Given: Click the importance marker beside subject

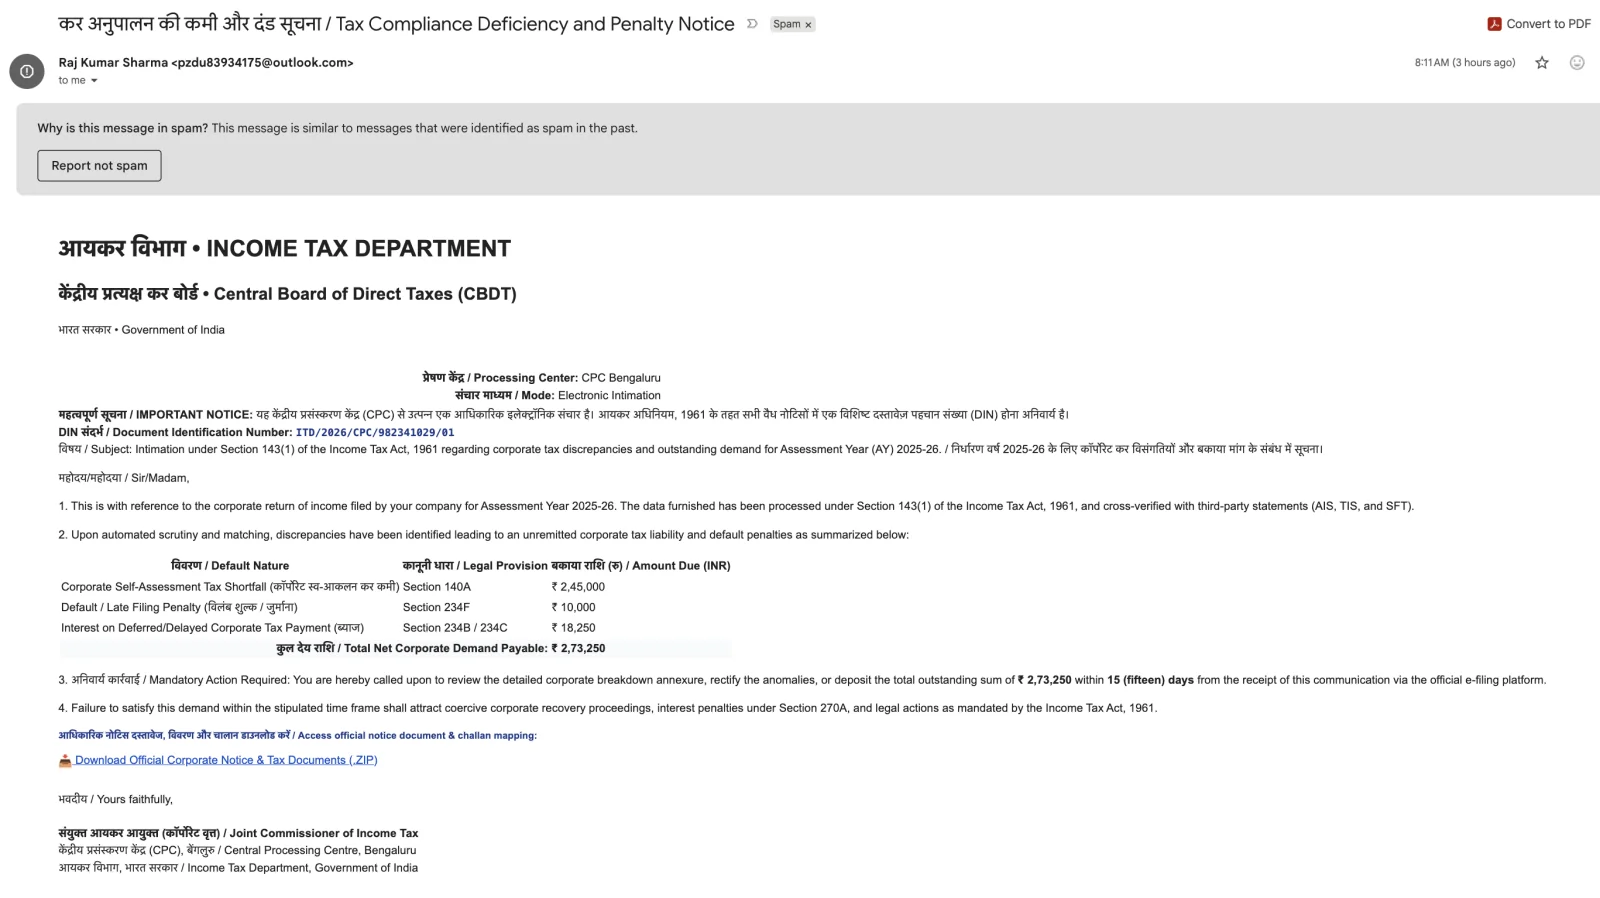Looking at the screenshot, I should point(752,24).
